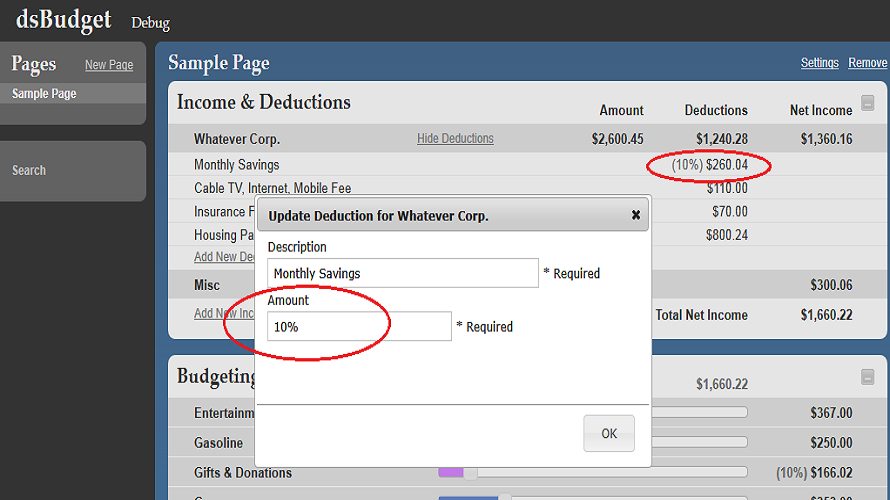Open the Debug menu item
The image size is (890, 500).
tap(150, 23)
